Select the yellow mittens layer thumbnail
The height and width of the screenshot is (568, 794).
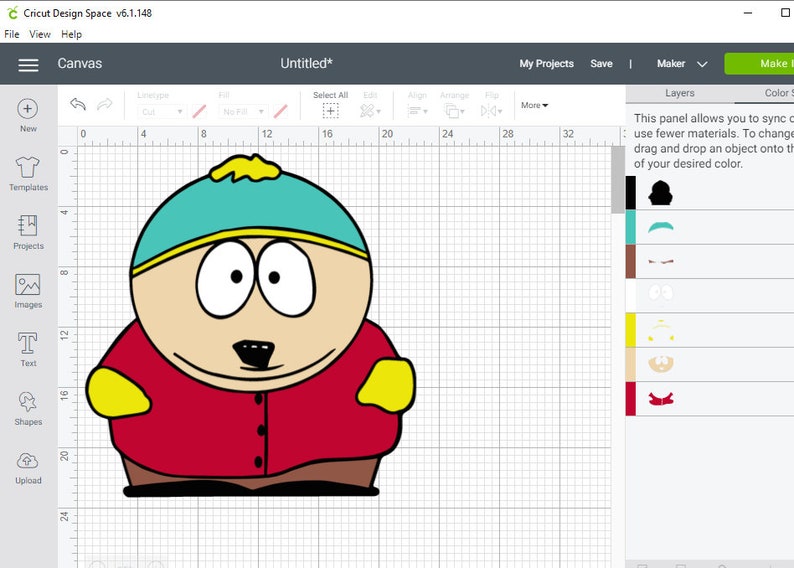coord(661,331)
